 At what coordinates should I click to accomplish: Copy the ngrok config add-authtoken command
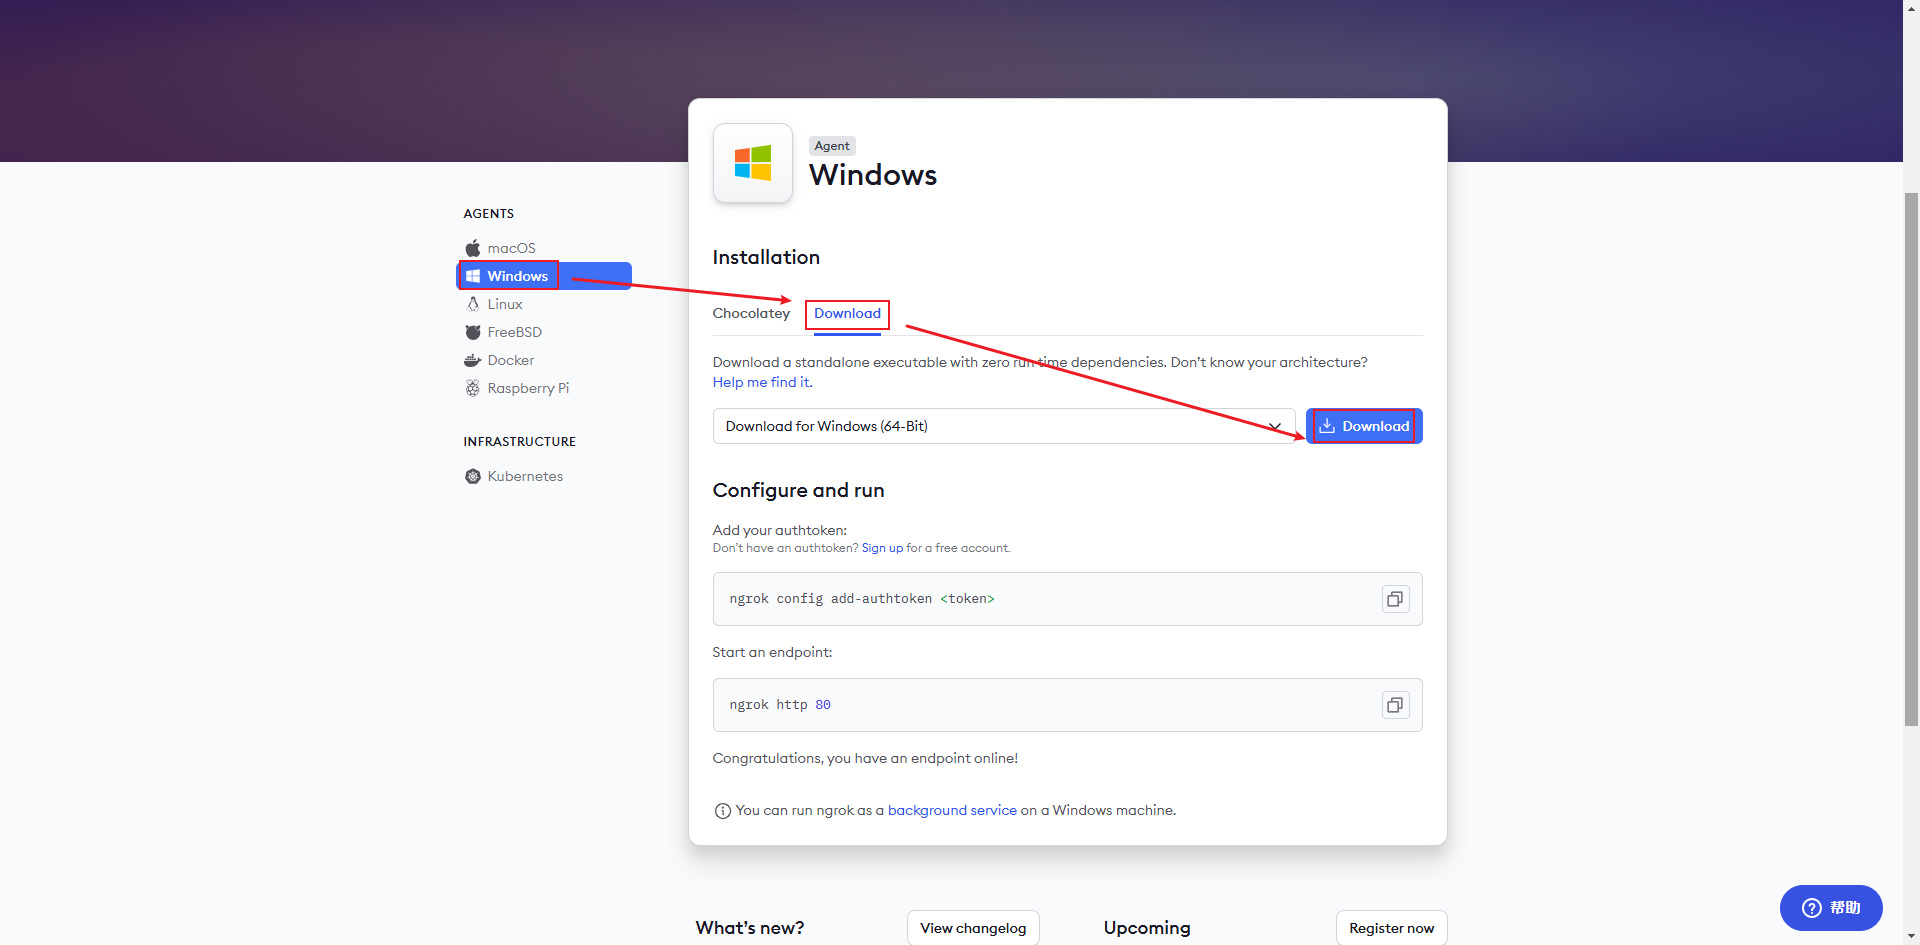click(1395, 599)
